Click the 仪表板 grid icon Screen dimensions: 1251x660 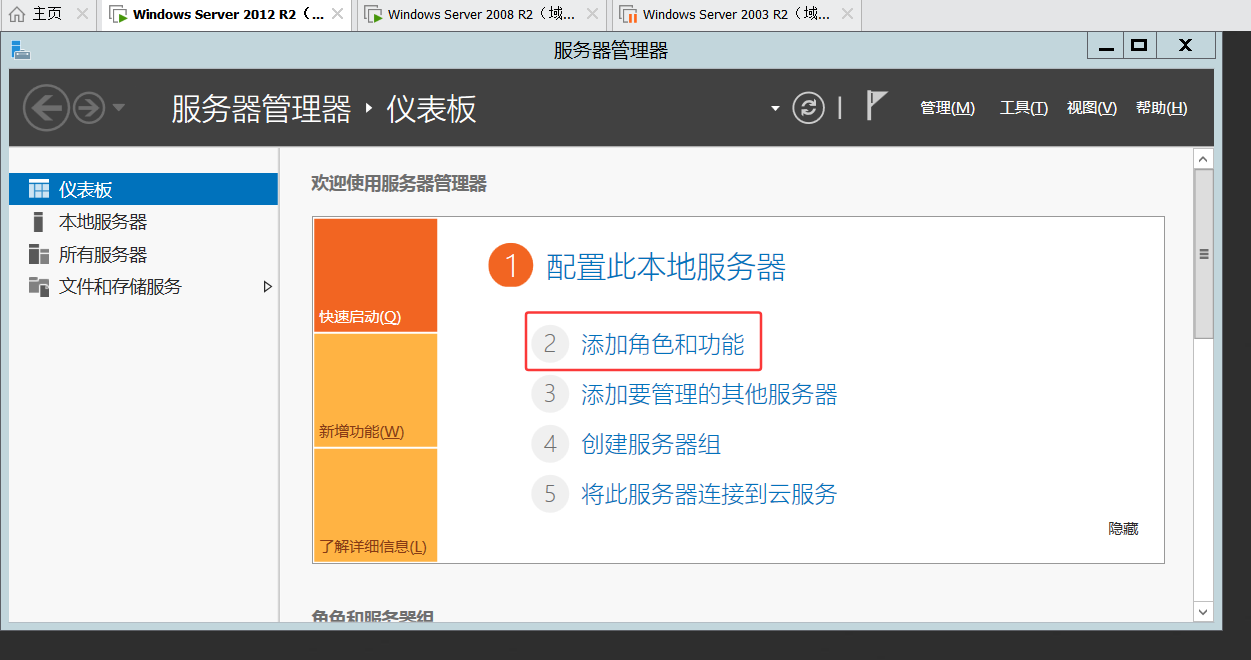click(39, 189)
